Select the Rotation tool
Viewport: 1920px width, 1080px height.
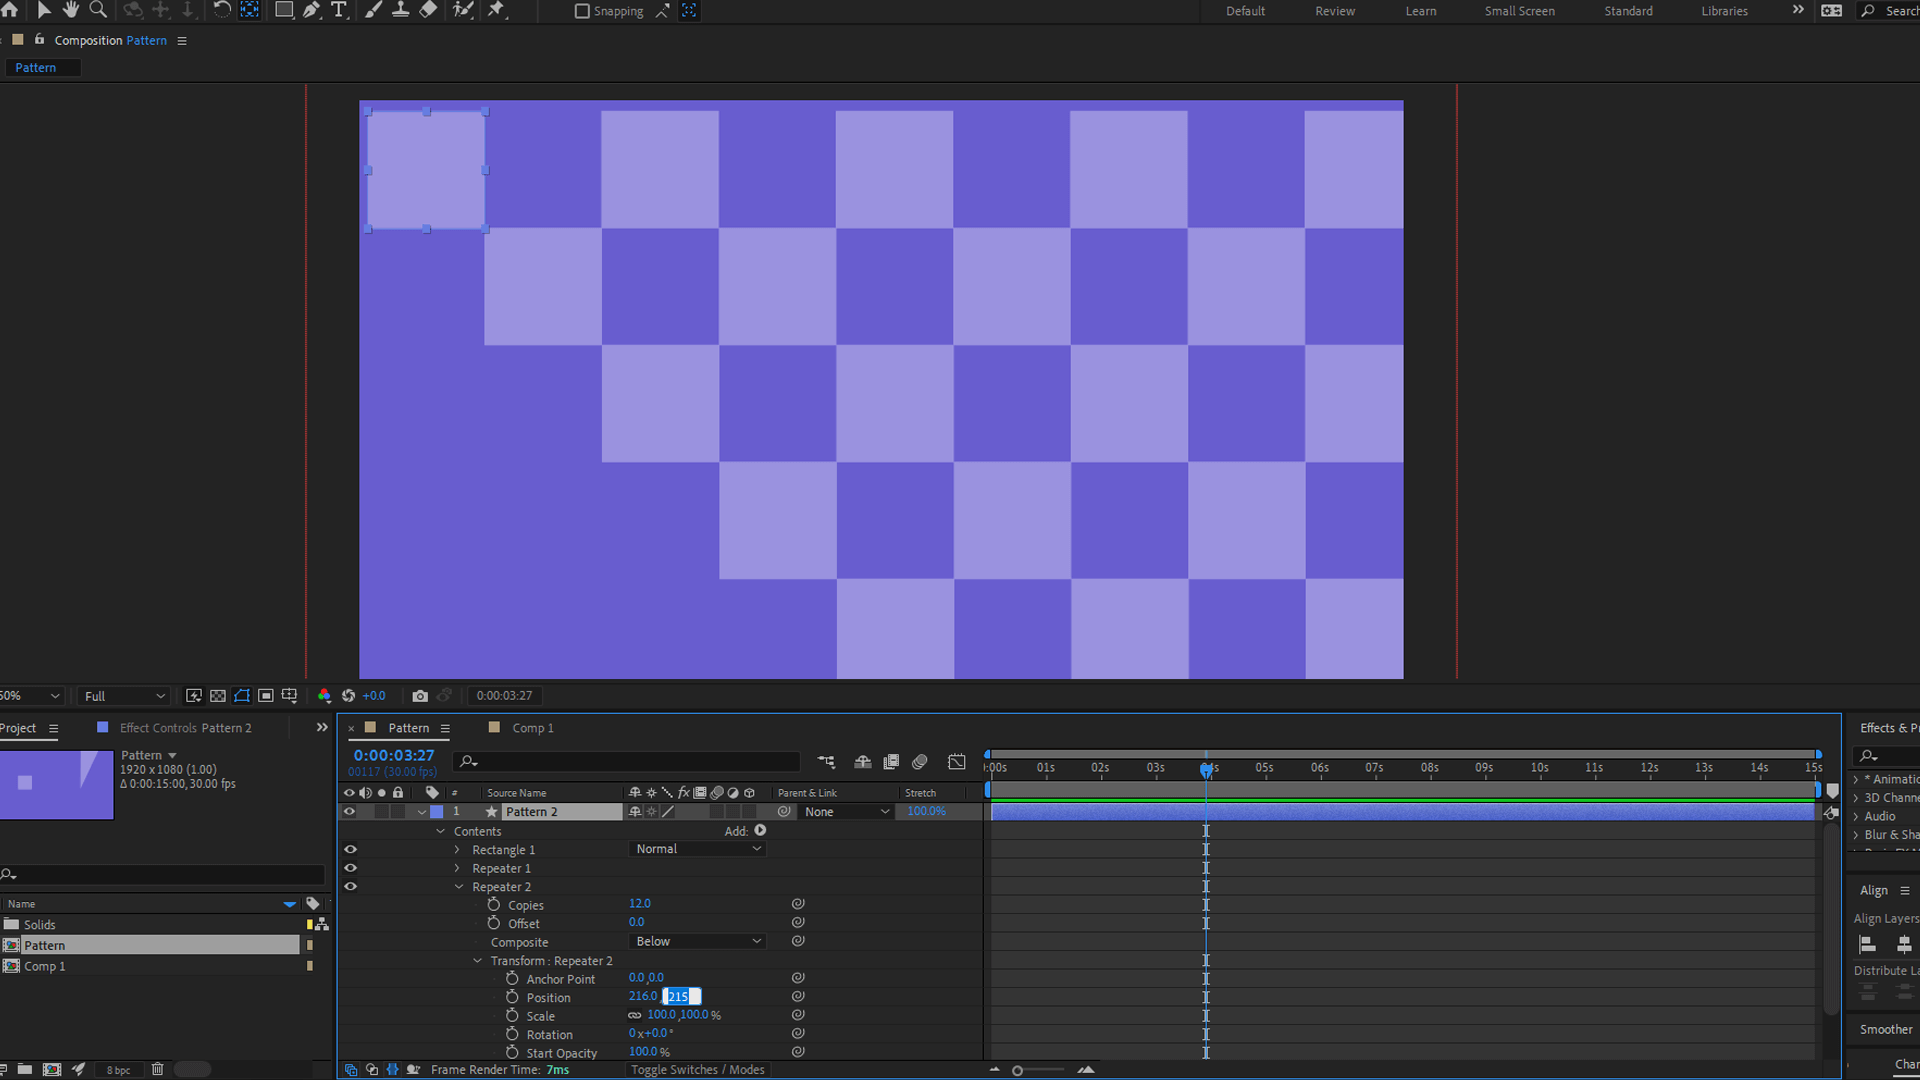221,10
